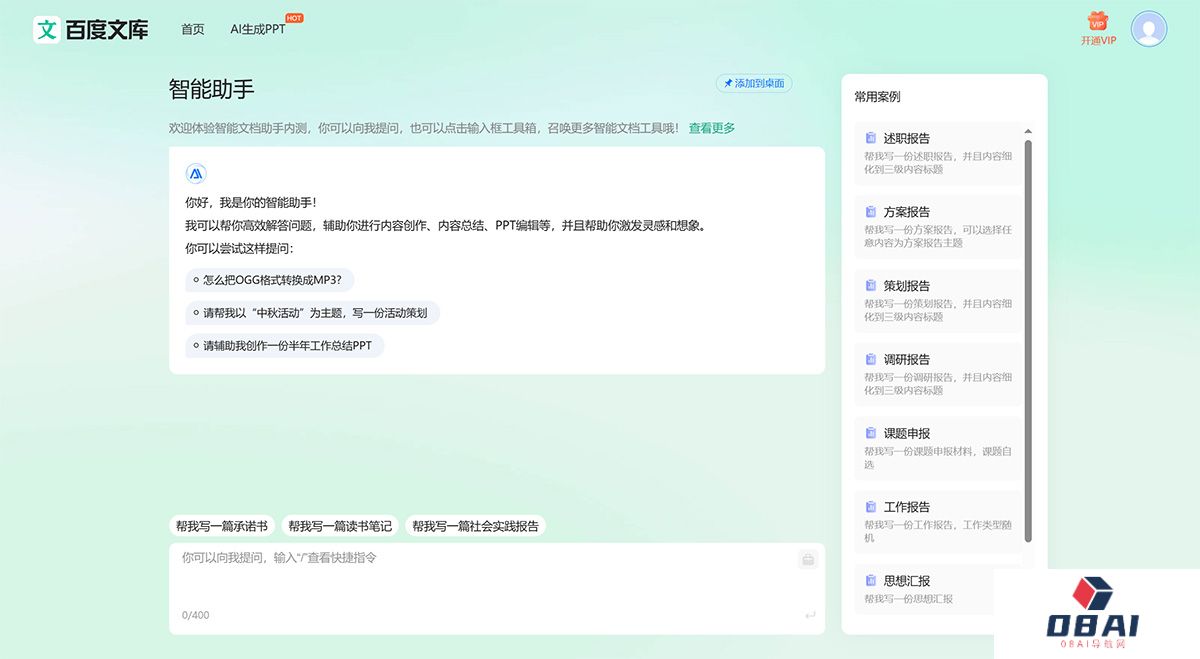The width and height of the screenshot is (1200, 659).
Task: Open the 述职报告 case card
Action: click(938, 153)
